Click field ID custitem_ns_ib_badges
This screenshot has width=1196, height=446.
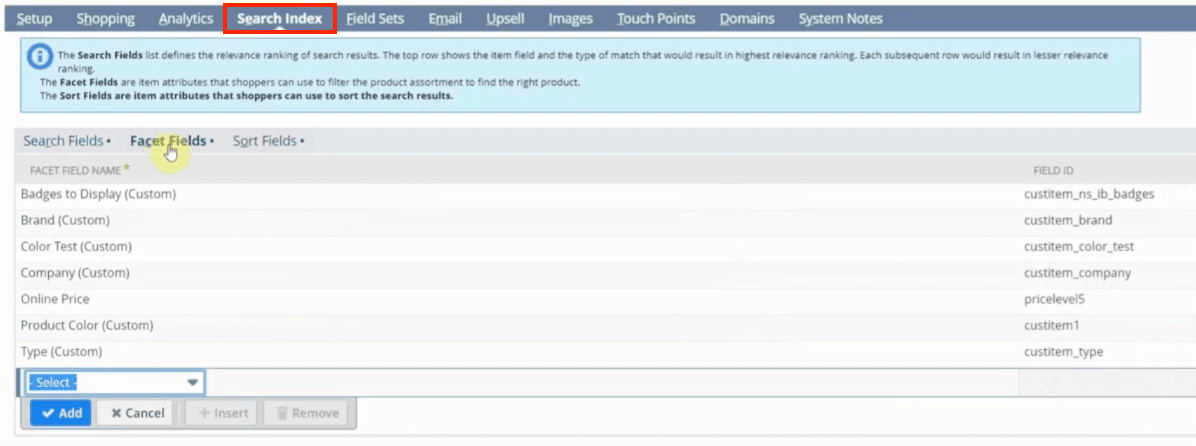click(x=1088, y=194)
